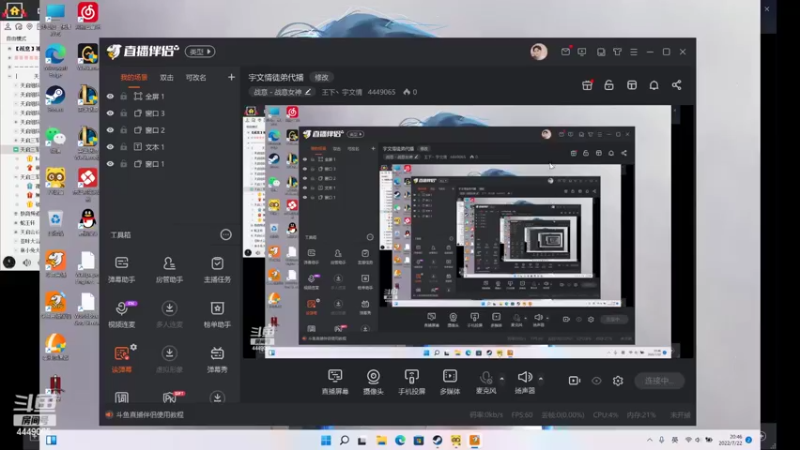The image size is (800, 450).
Task: Click the user avatar picture
Action: click(x=539, y=52)
